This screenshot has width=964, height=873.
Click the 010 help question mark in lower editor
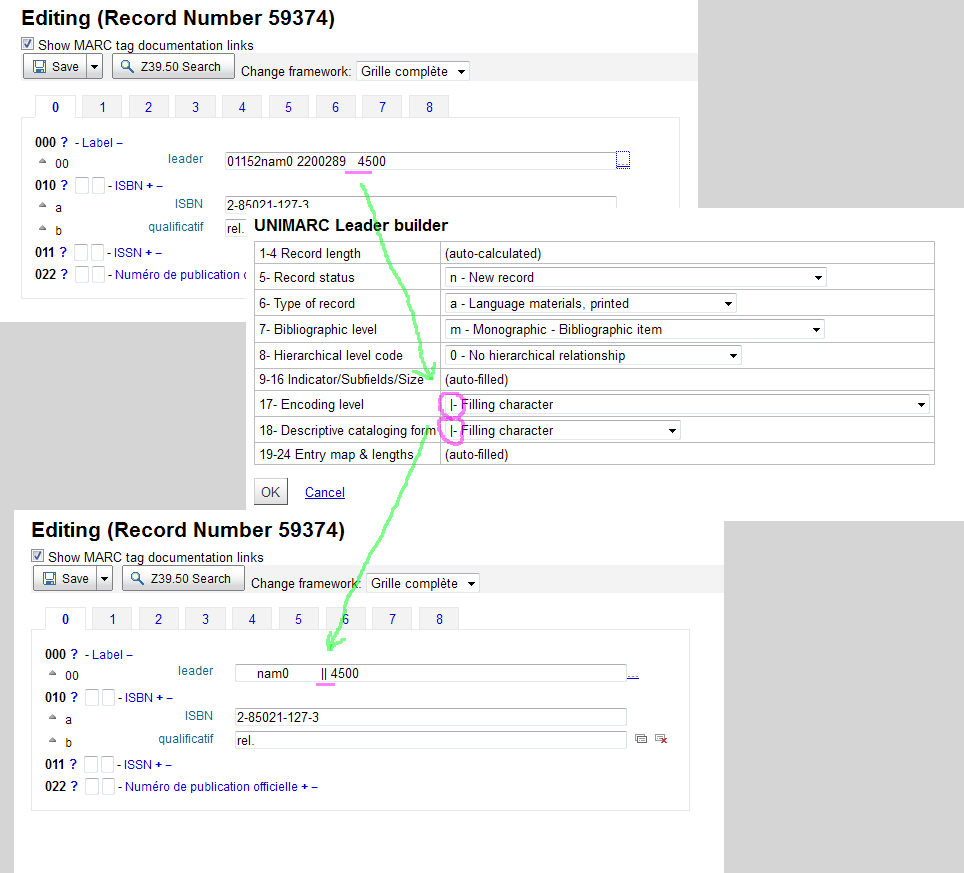click(74, 697)
